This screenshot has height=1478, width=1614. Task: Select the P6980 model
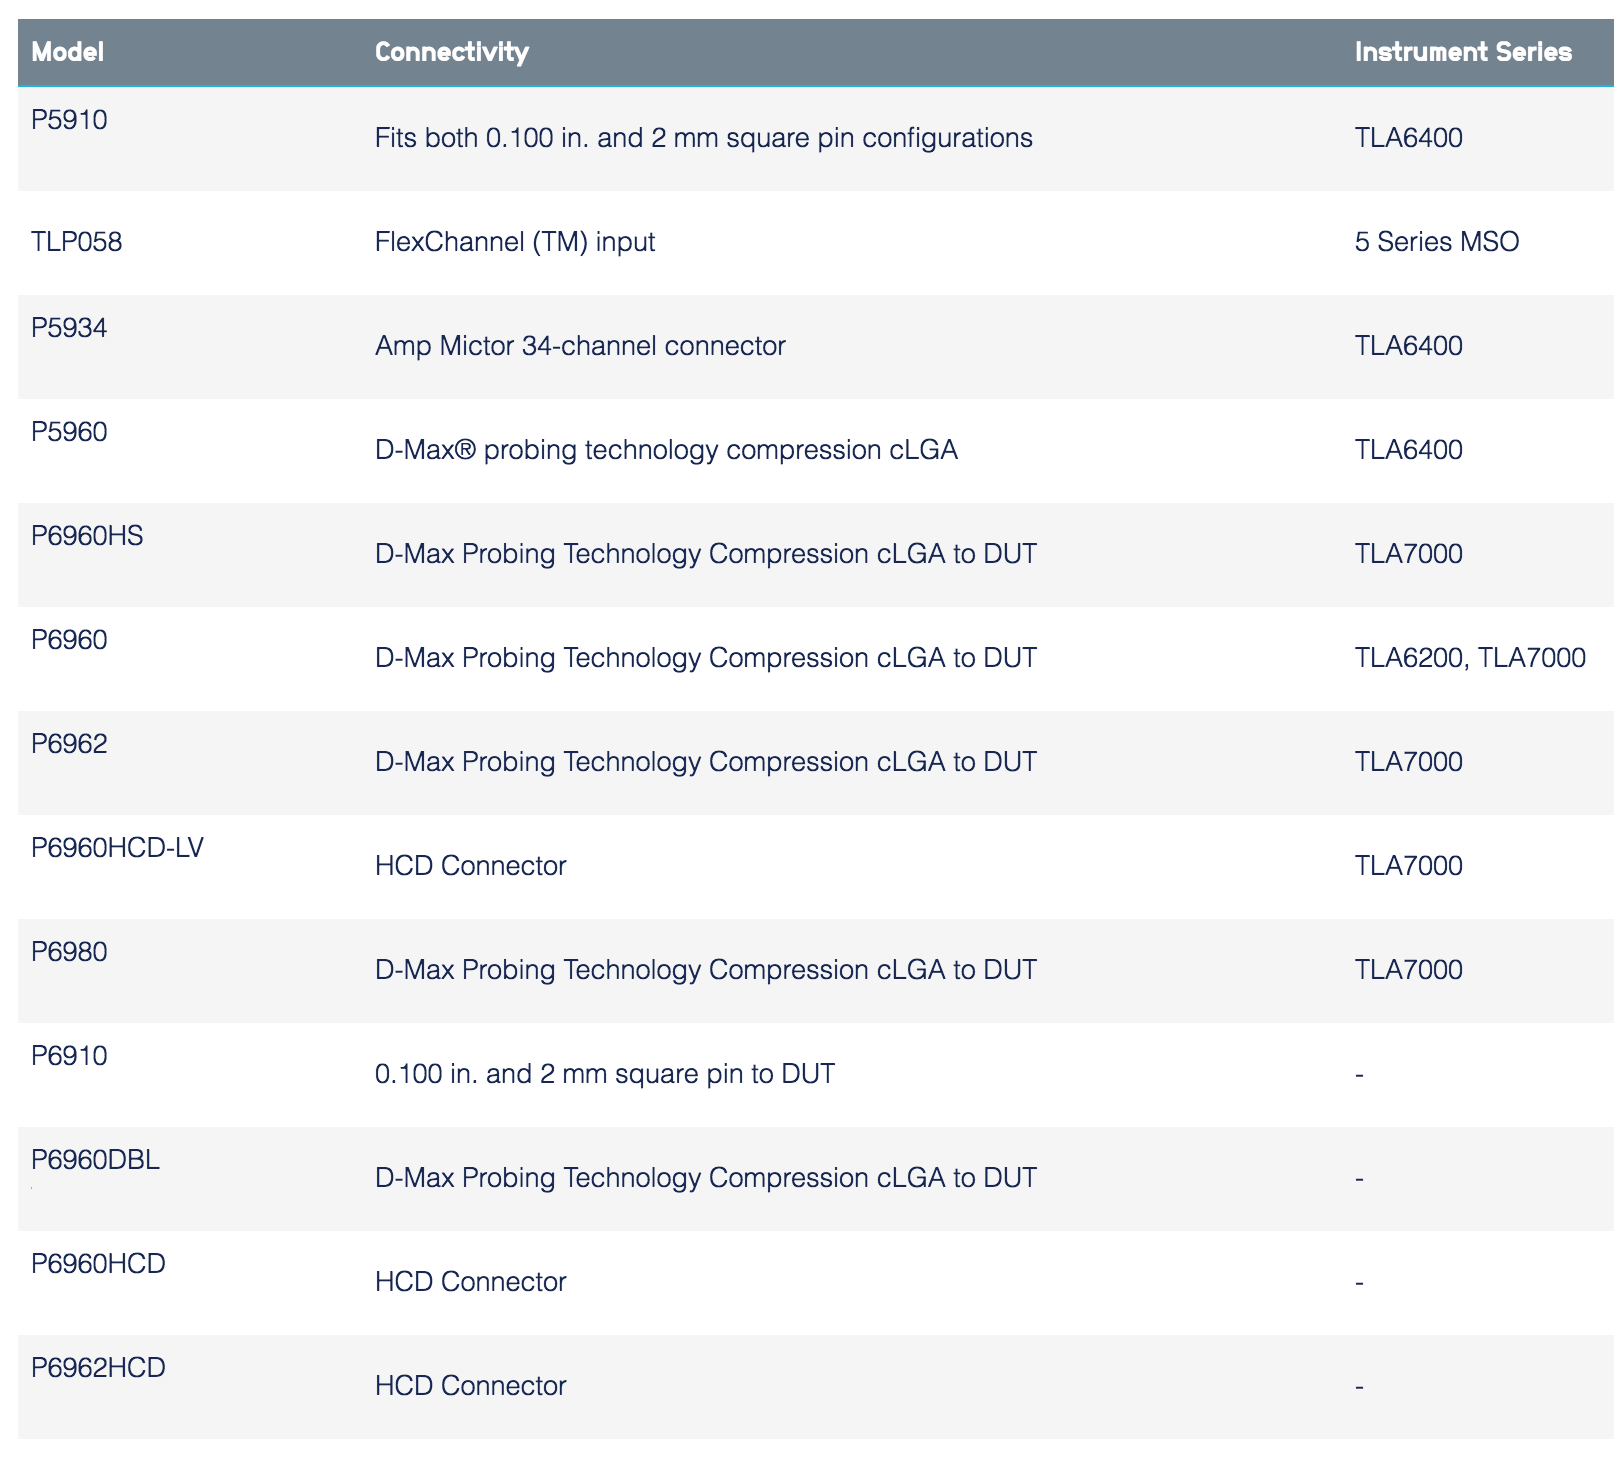[x=69, y=952]
